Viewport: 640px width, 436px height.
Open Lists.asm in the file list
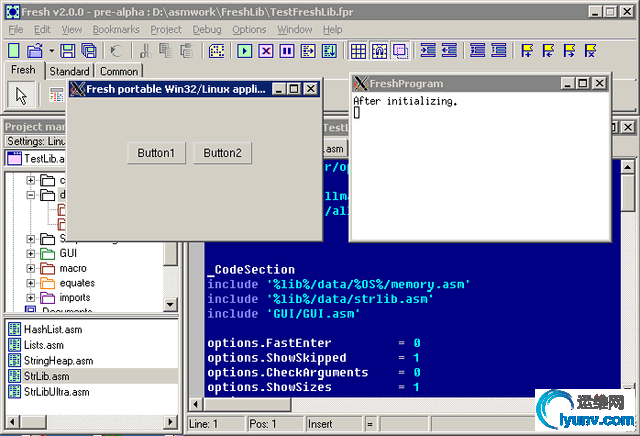pos(44,345)
